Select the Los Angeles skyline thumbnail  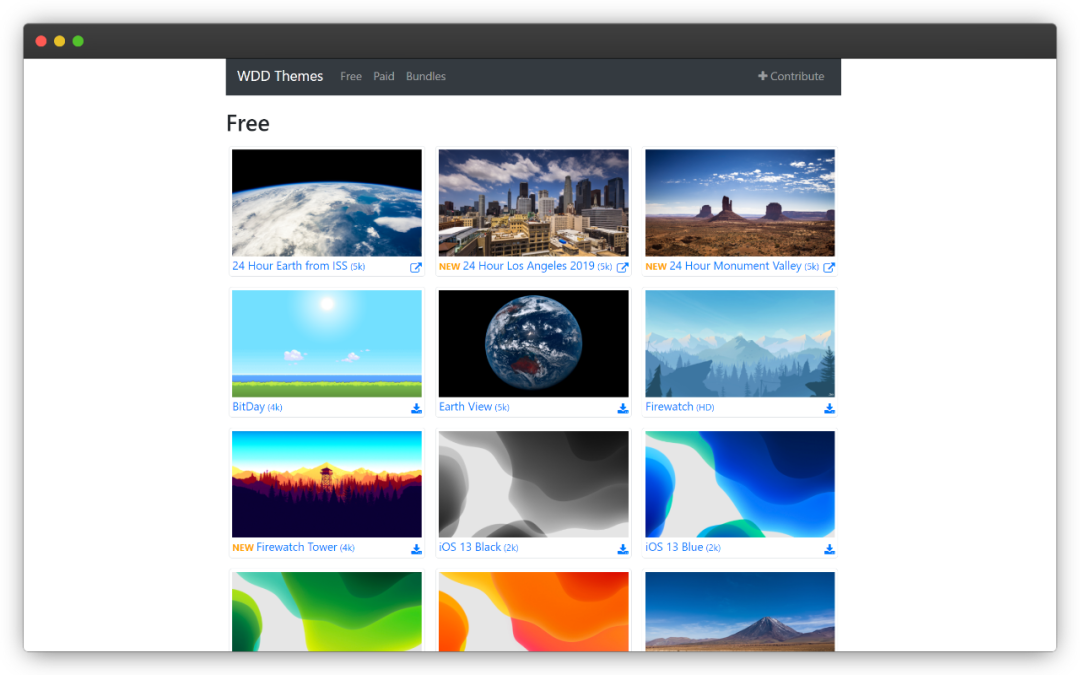tap(533, 202)
